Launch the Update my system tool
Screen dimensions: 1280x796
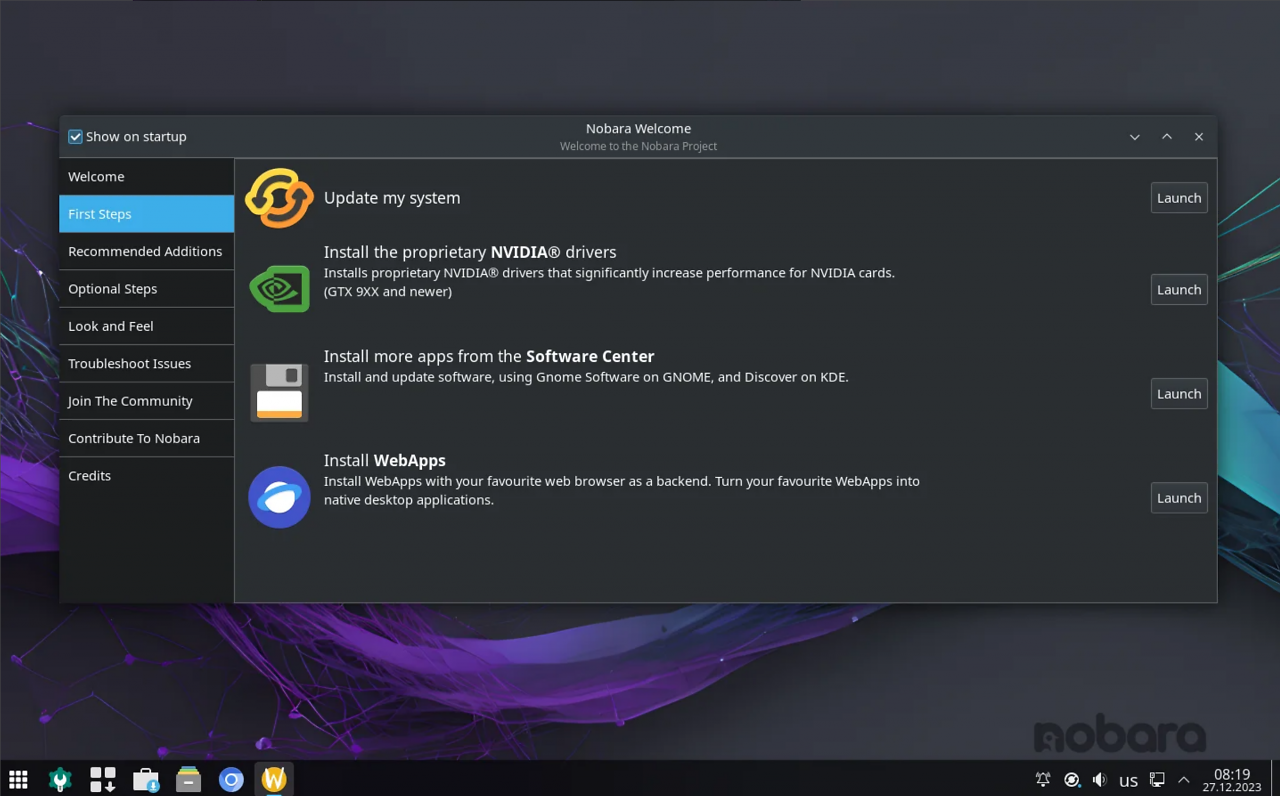[1179, 198]
